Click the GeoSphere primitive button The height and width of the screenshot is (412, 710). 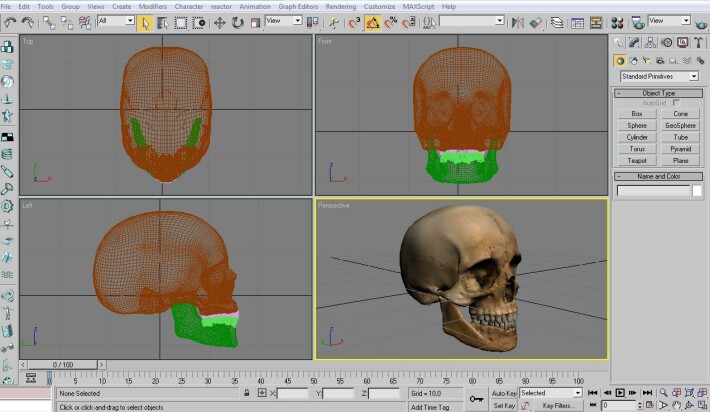pos(680,126)
